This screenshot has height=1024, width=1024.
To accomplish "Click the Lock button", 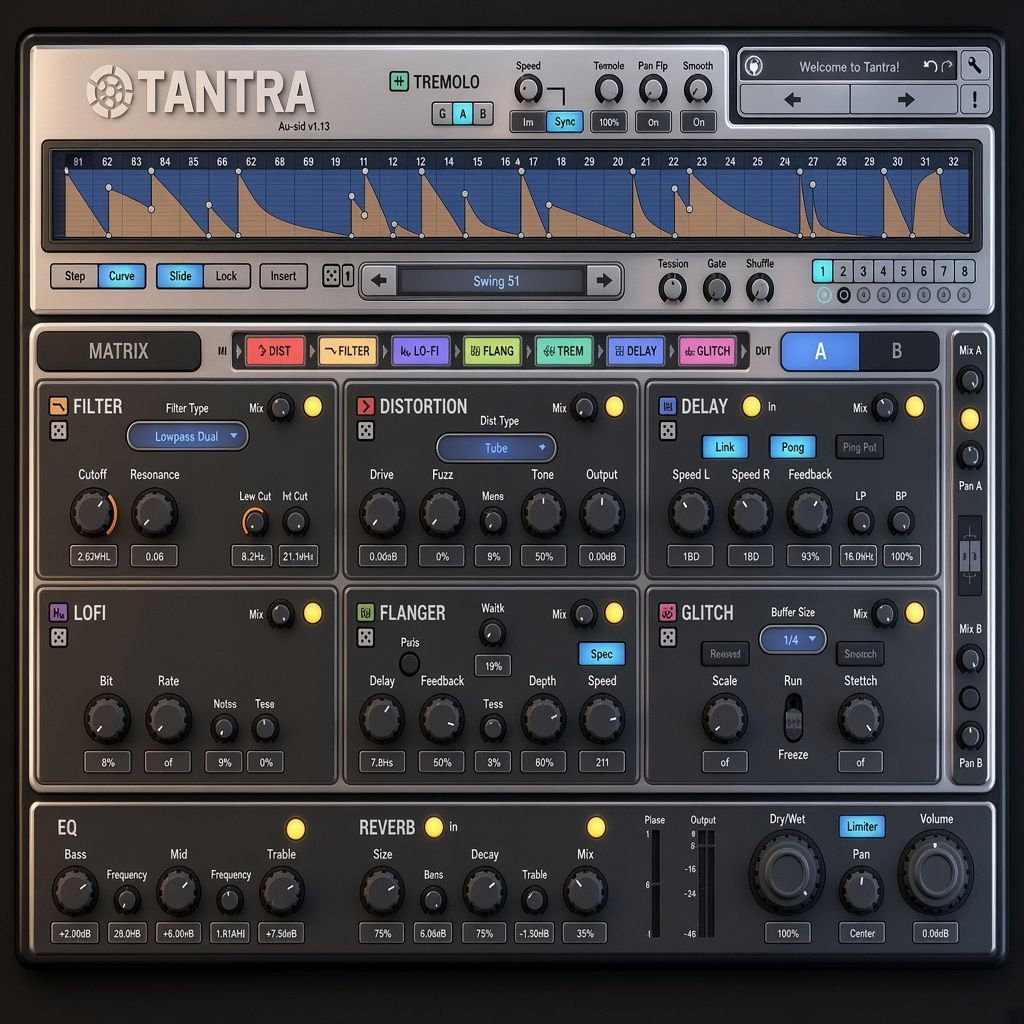I will point(226,276).
